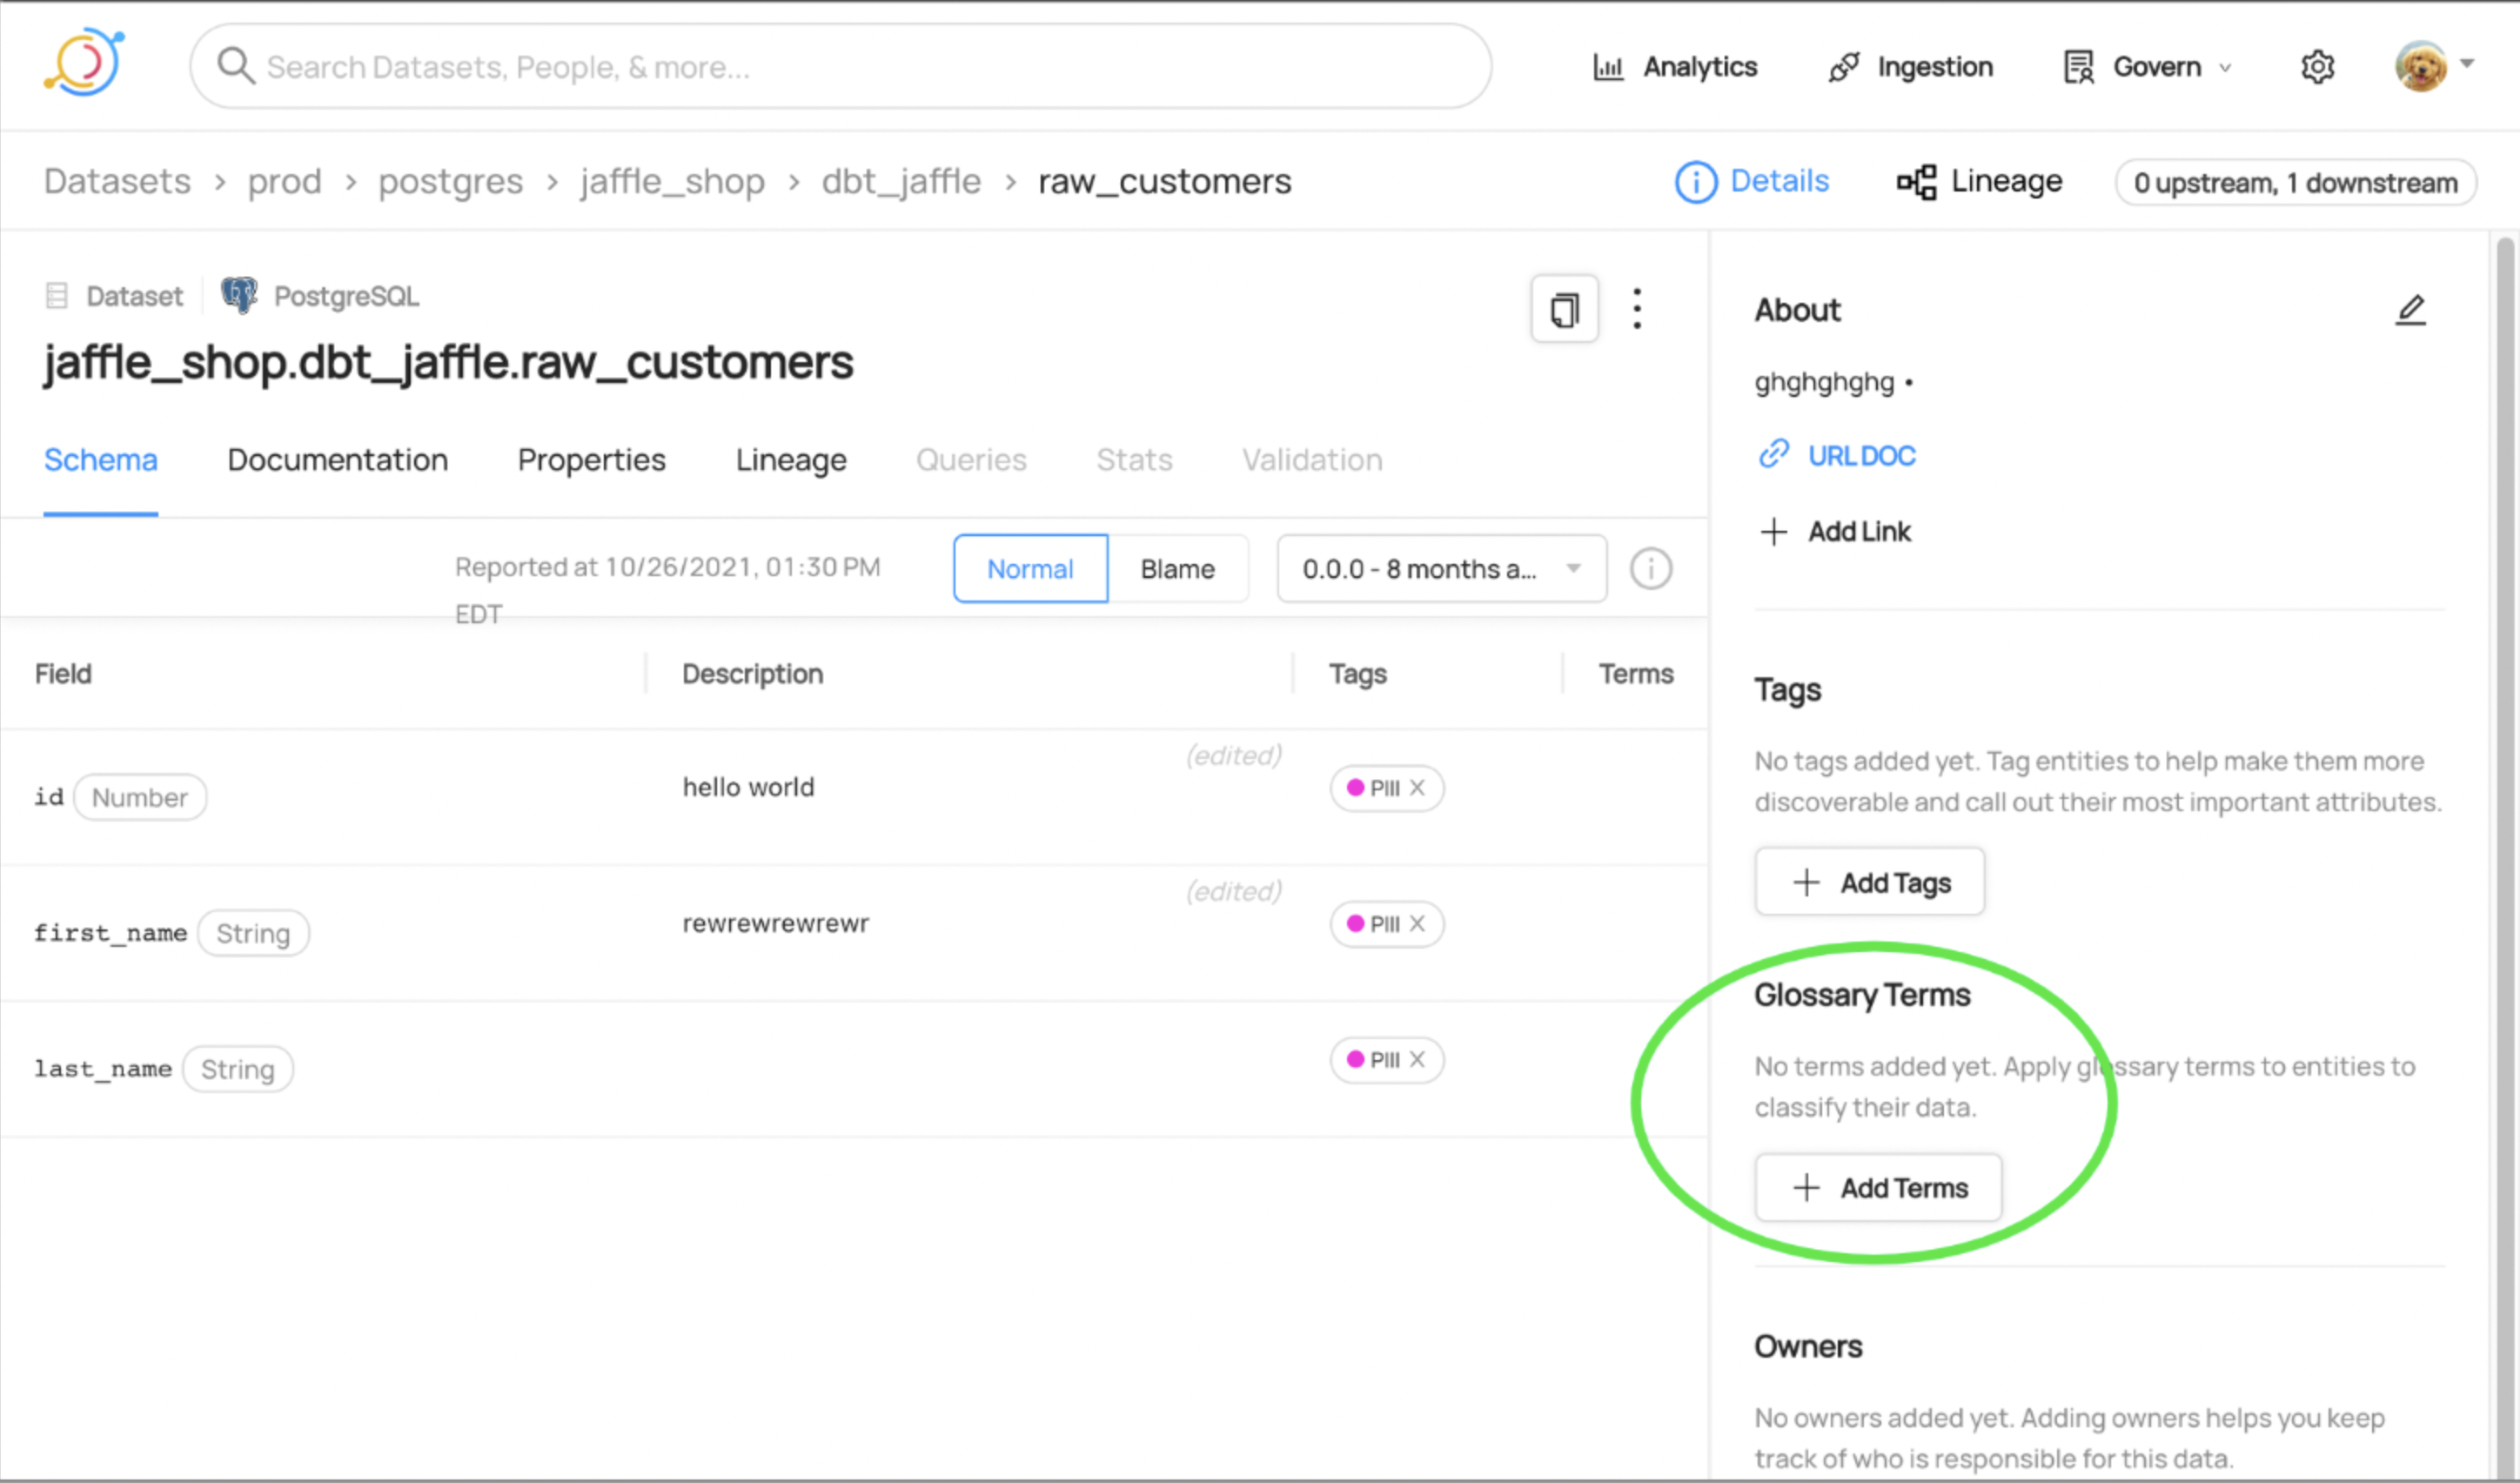Open the settings gear icon

click(2316, 67)
